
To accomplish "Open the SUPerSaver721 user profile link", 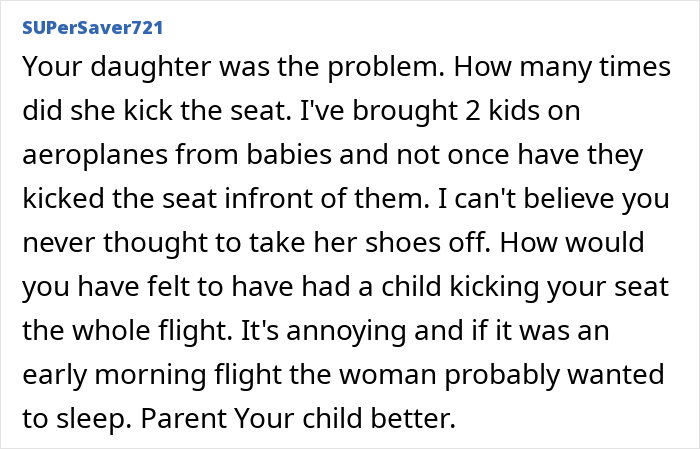I will (x=92, y=28).
